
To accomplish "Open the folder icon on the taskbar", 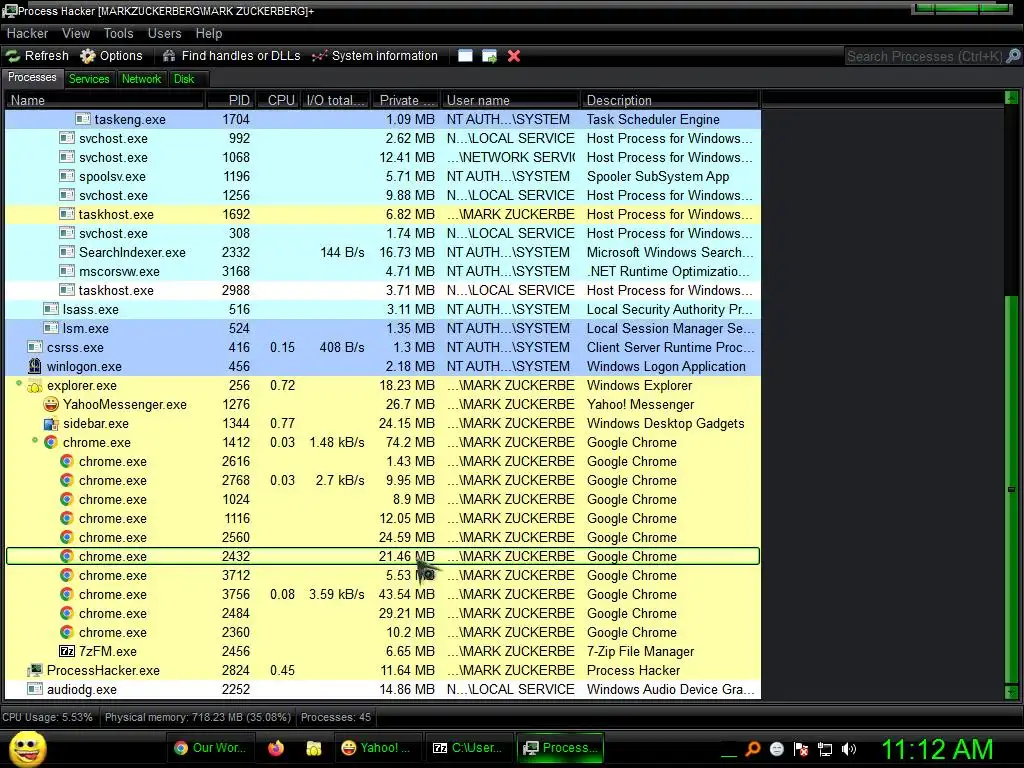I will 313,748.
